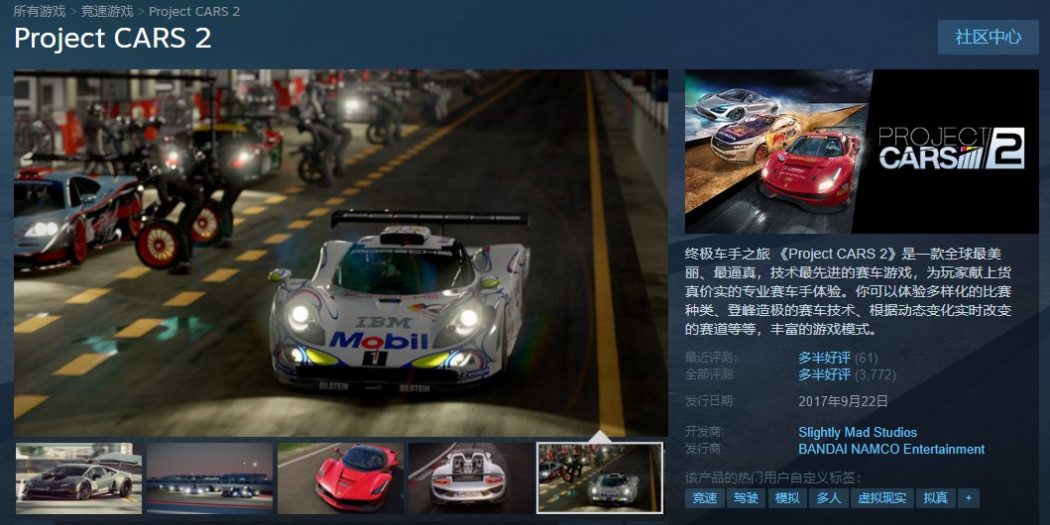
Task: Click the 全部评测 label
Action: tap(710, 374)
